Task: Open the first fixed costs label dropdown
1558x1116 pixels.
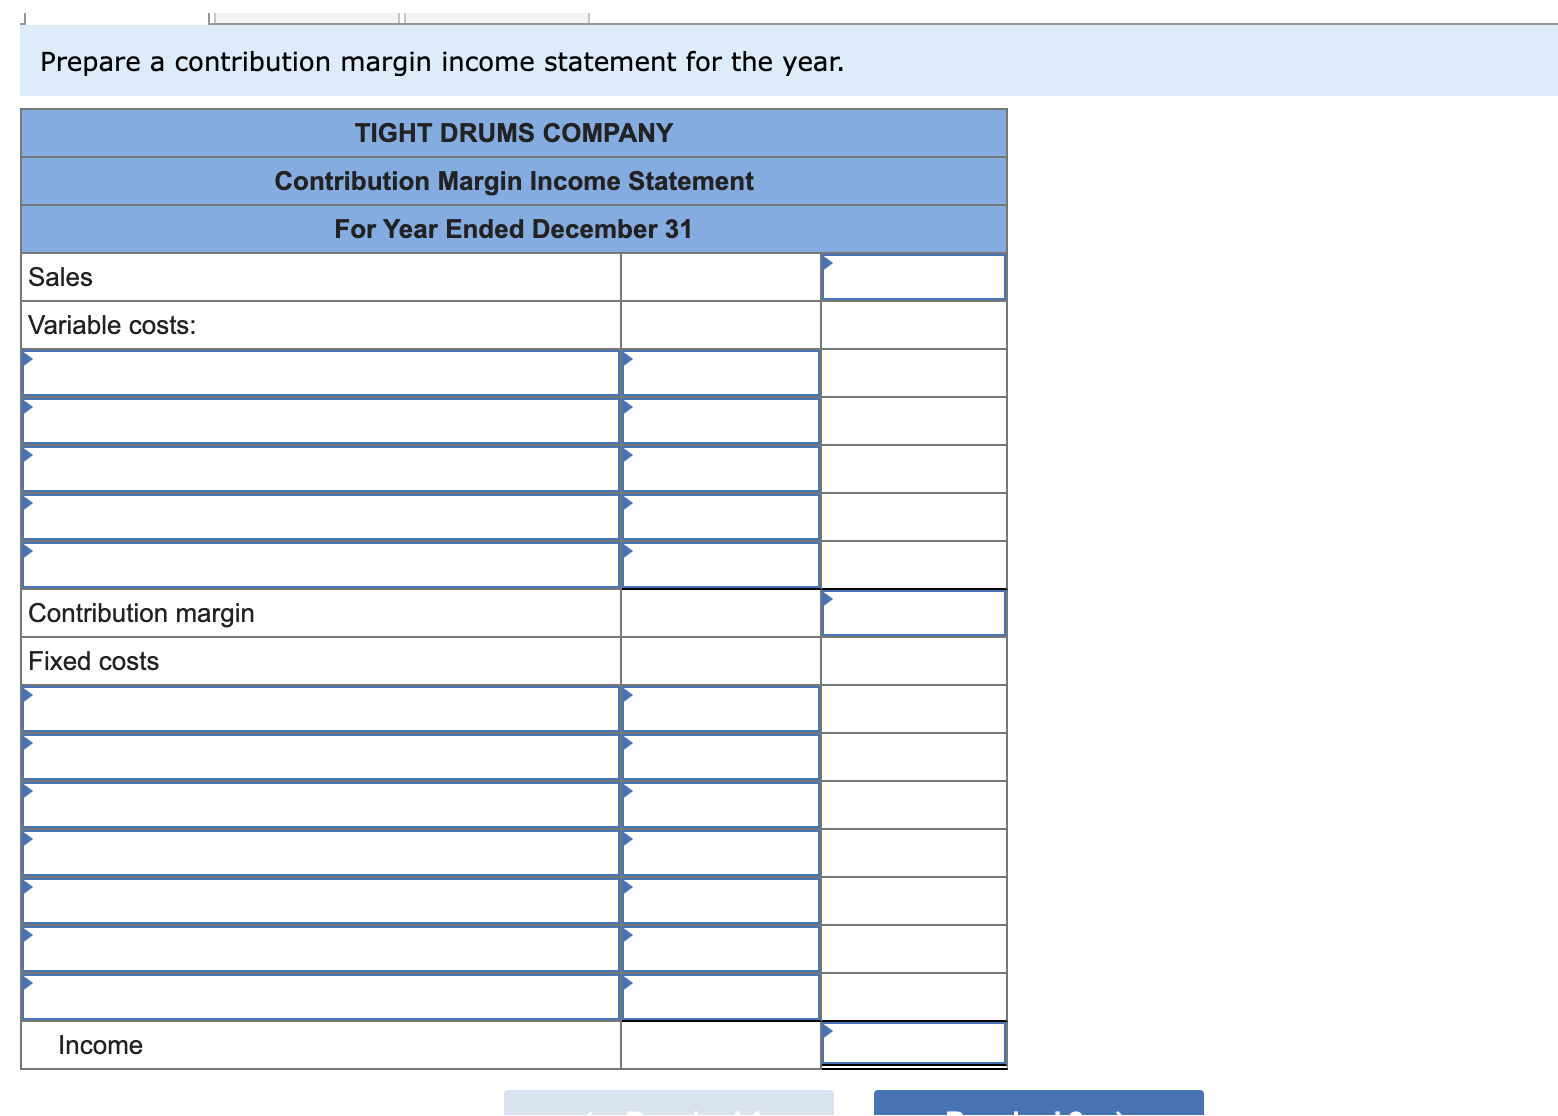Action: coord(320,708)
